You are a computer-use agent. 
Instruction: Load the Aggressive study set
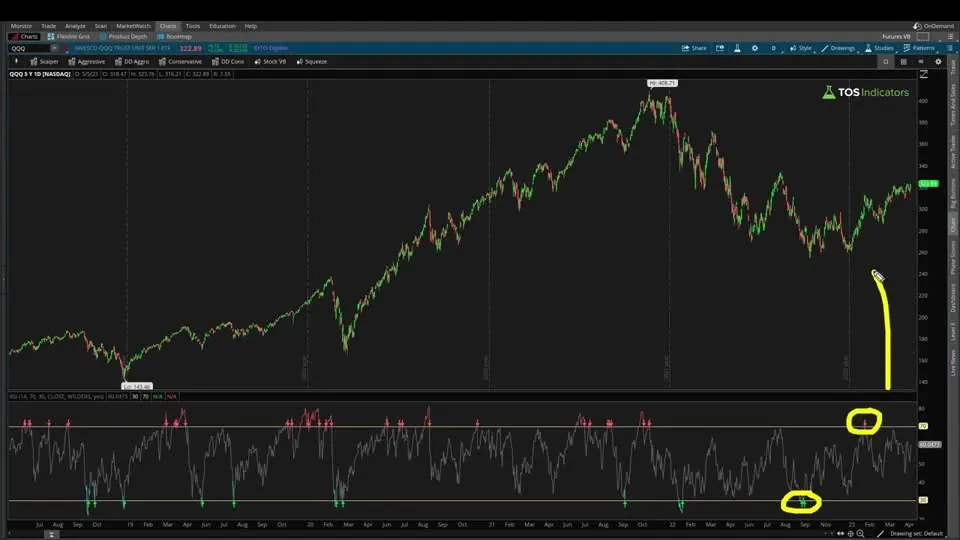tap(86, 62)
